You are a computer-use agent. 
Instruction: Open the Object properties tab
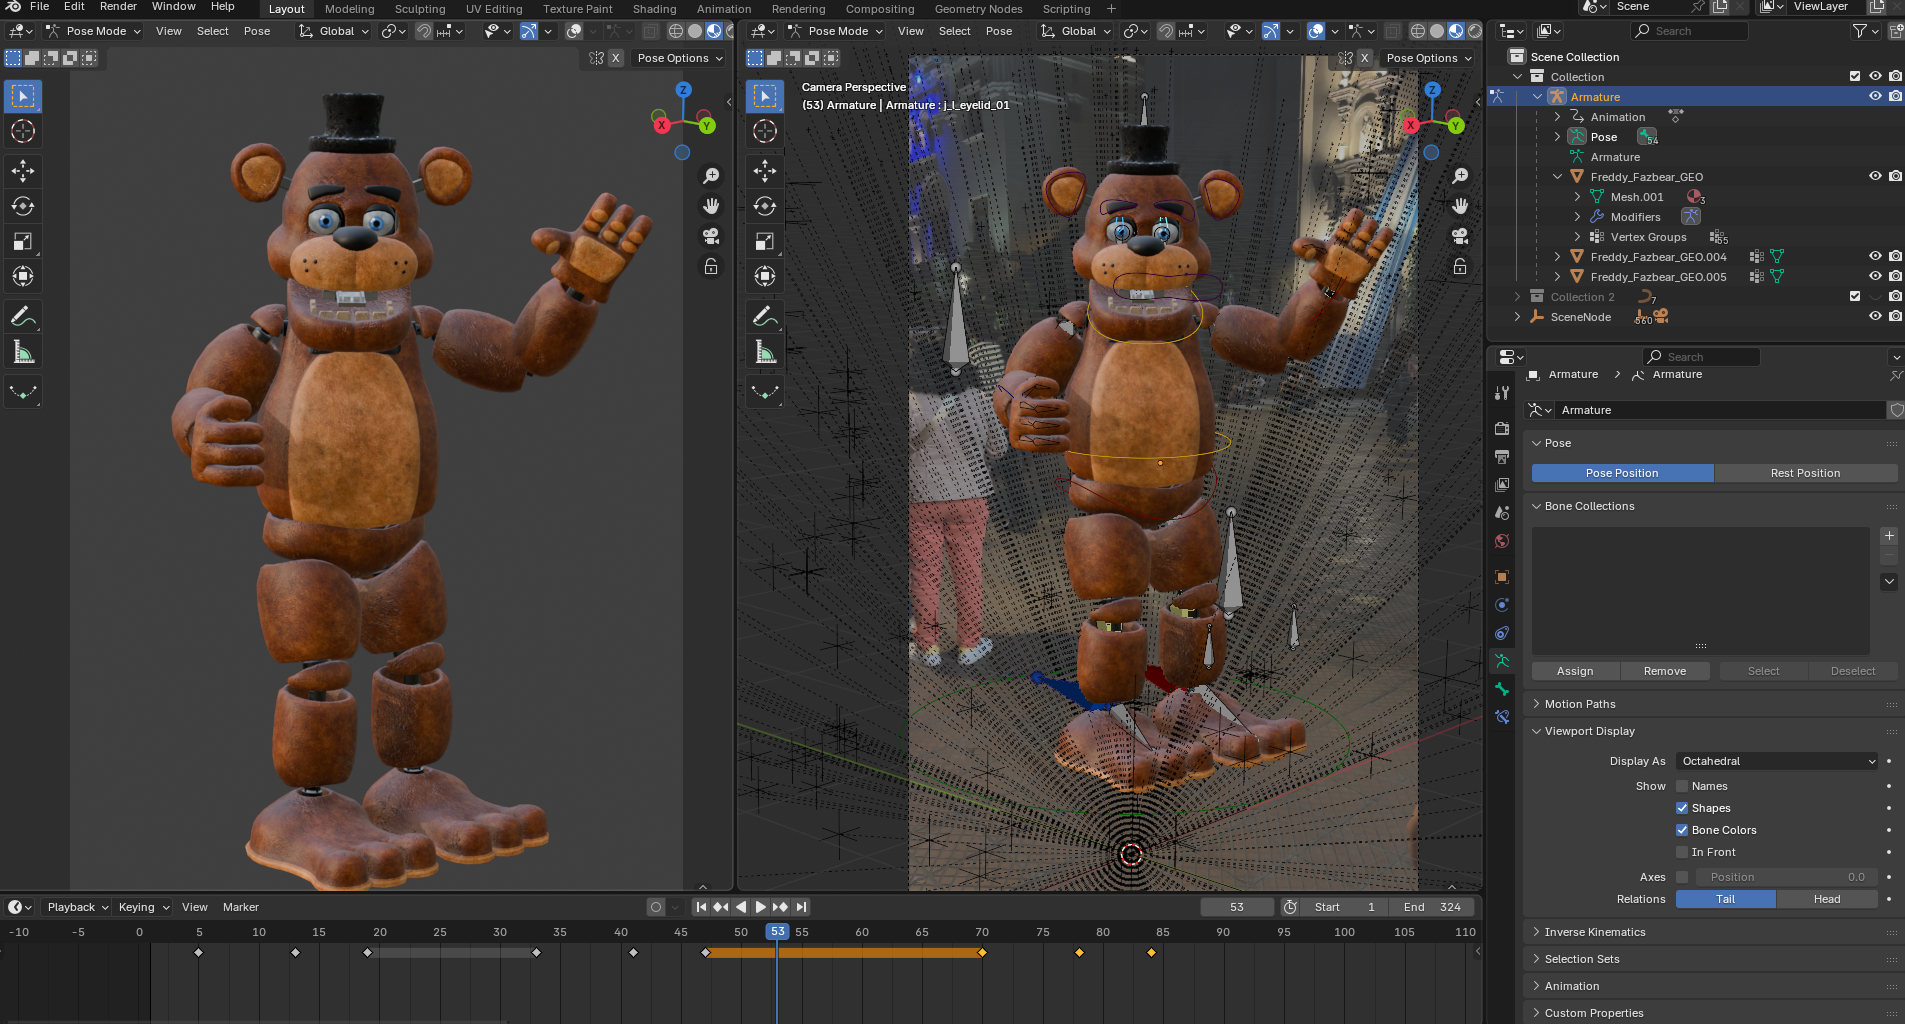pos(1502,577)
